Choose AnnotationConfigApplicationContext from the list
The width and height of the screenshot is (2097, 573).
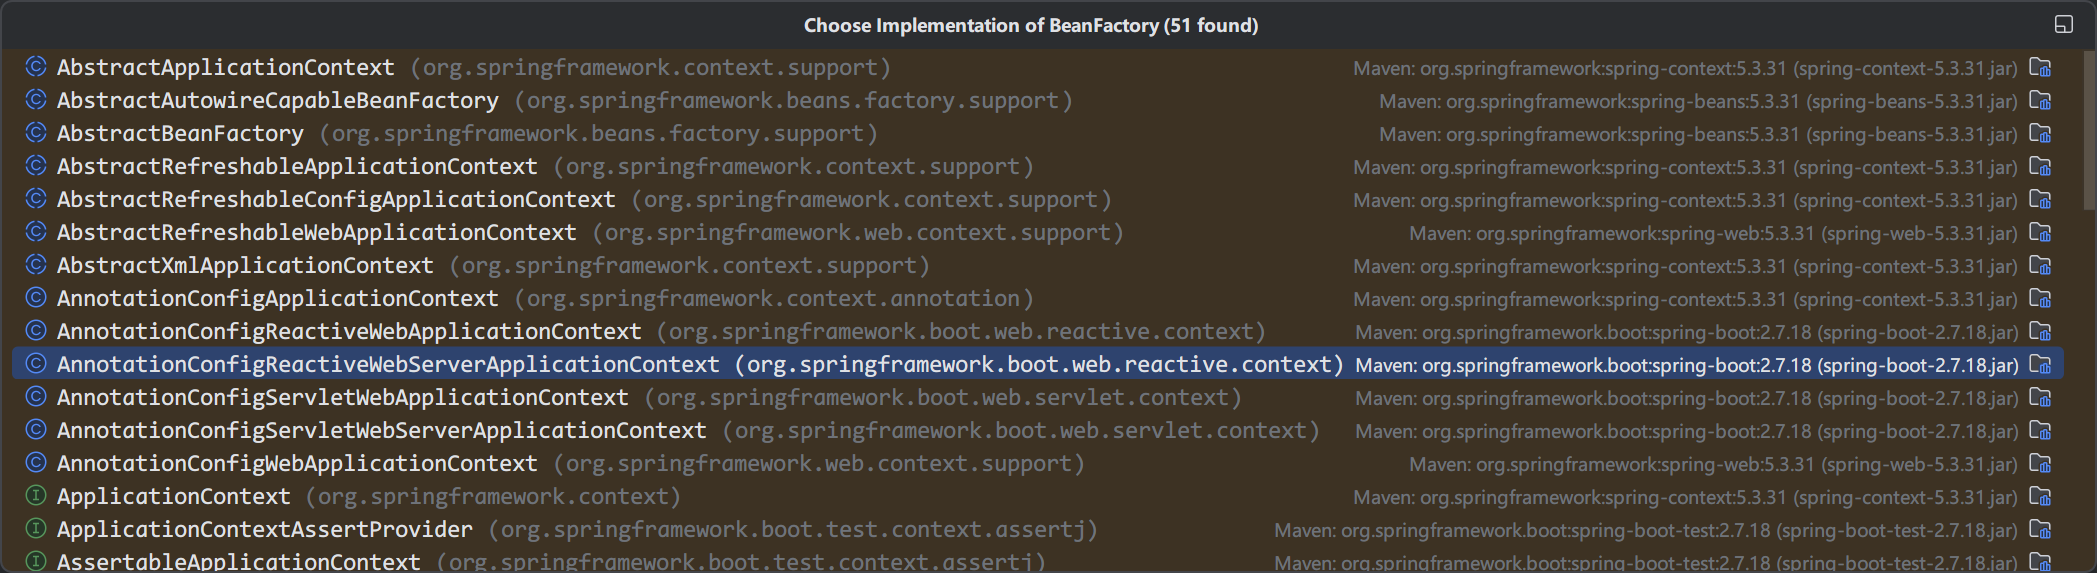[x=277, y=299]
